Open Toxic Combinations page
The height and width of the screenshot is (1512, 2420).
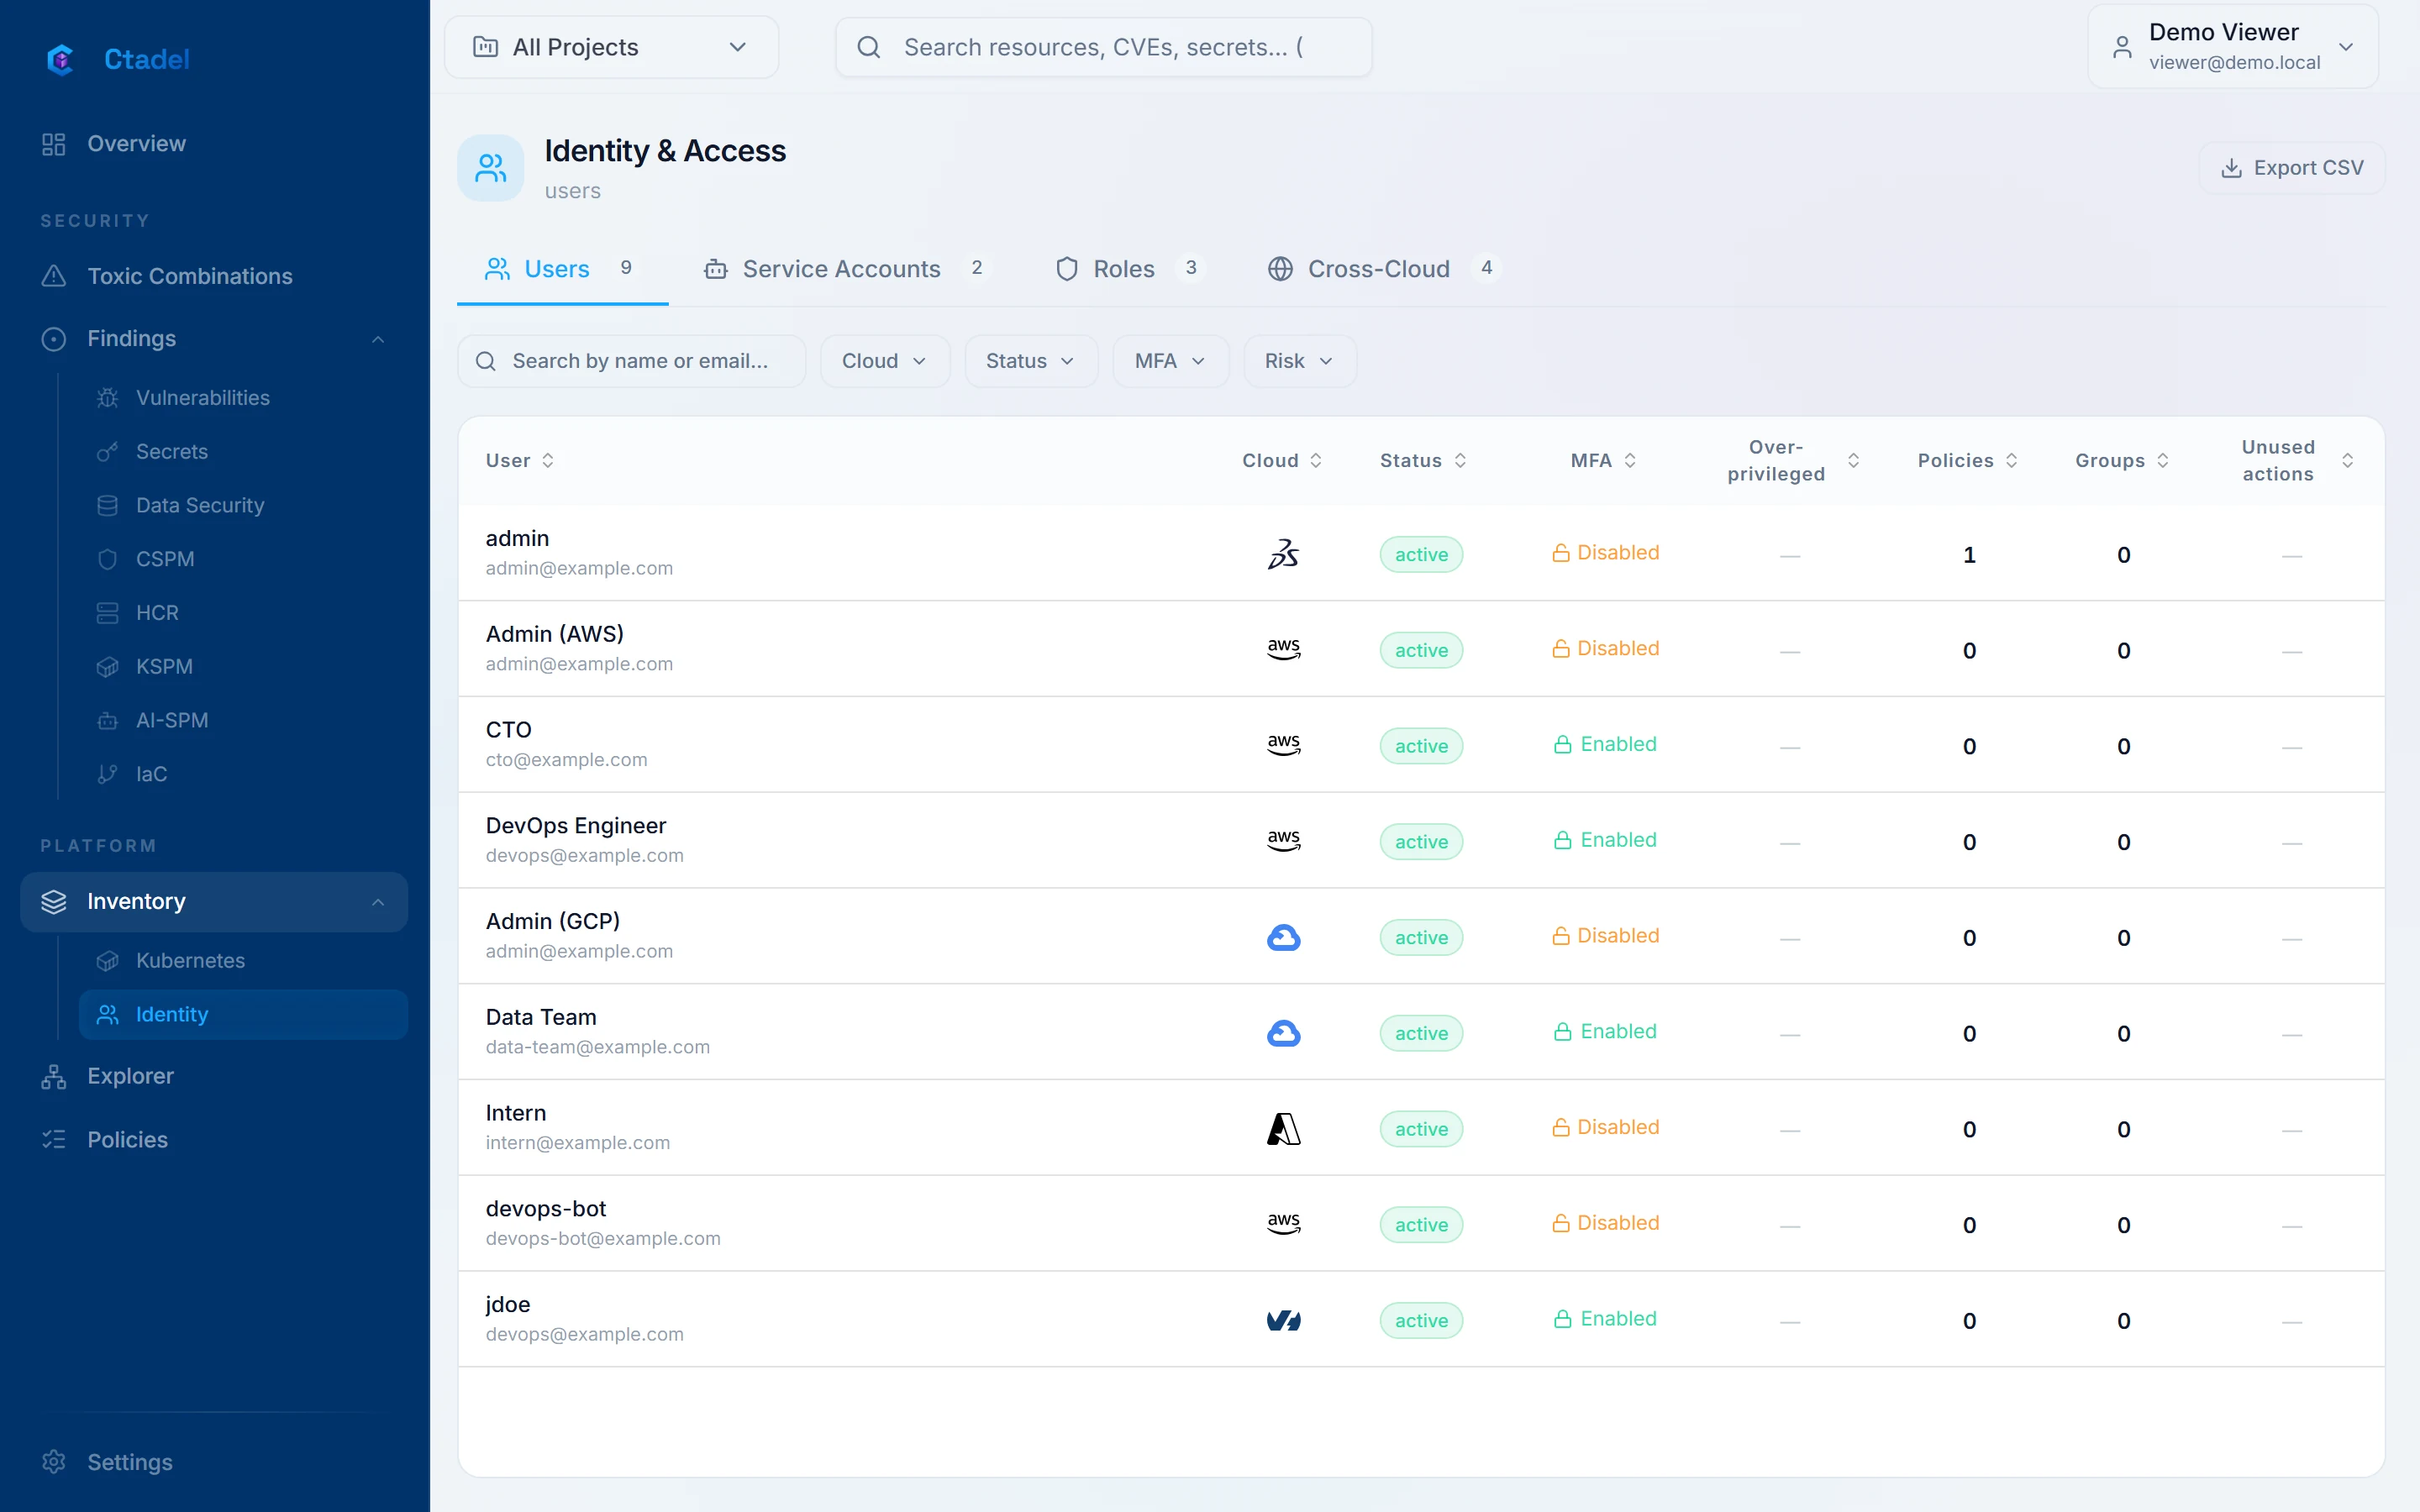pyautogui.click(x=214, y=276)
